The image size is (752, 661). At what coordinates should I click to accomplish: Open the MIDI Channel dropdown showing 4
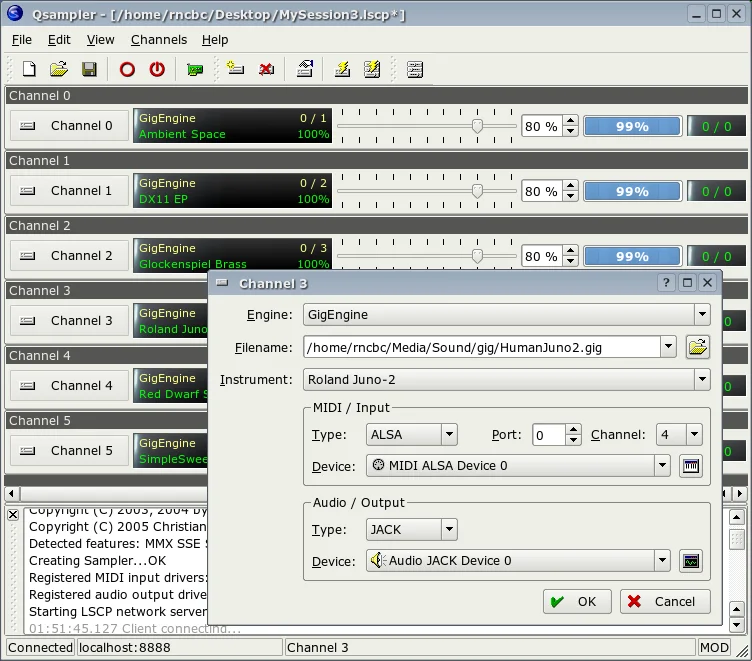tap(680, 435)
